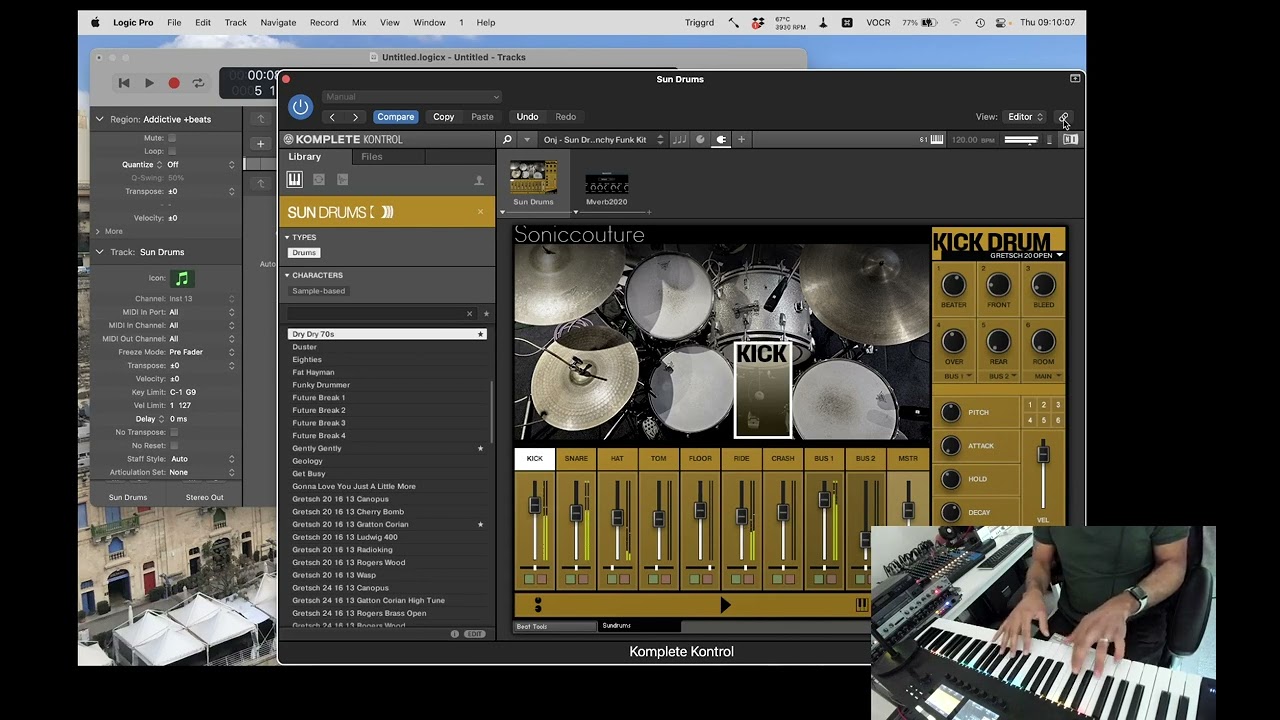Select the one-shots icon in Library
Viewport: 1280px width, 720px height.
point(342,180)
